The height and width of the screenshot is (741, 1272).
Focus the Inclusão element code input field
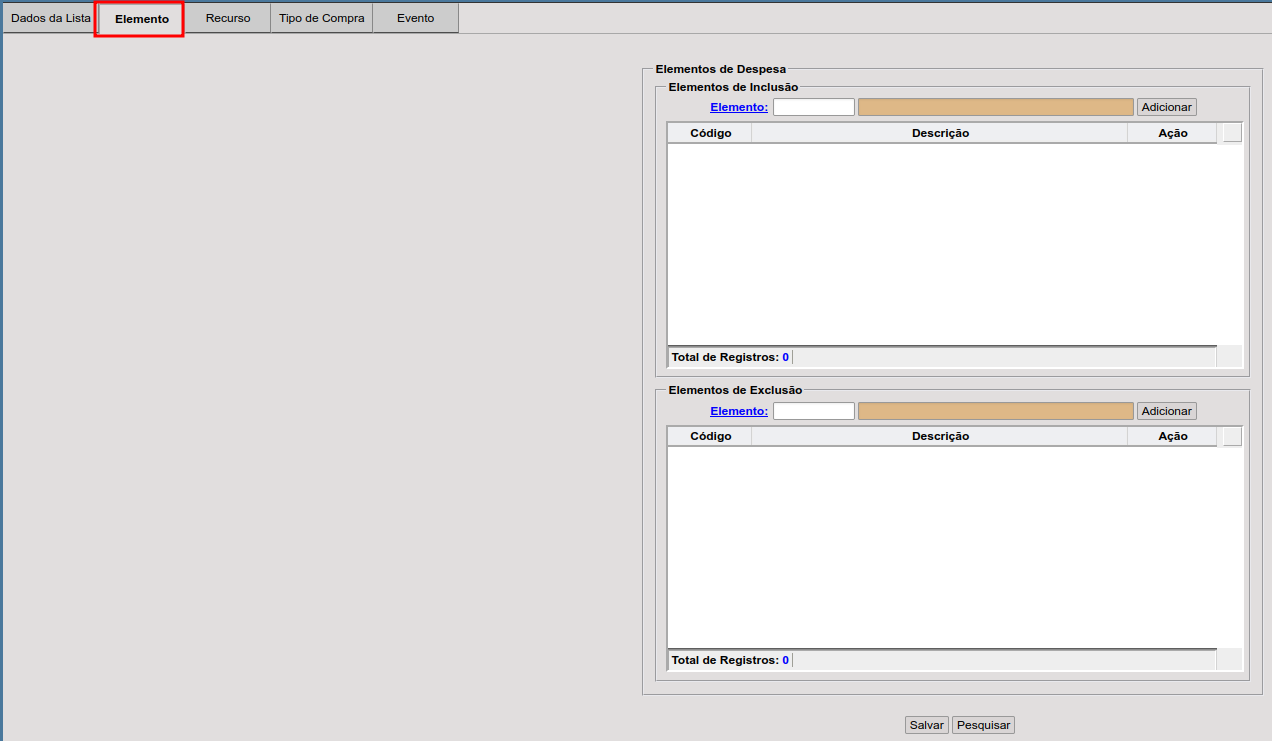pos(814,107)
